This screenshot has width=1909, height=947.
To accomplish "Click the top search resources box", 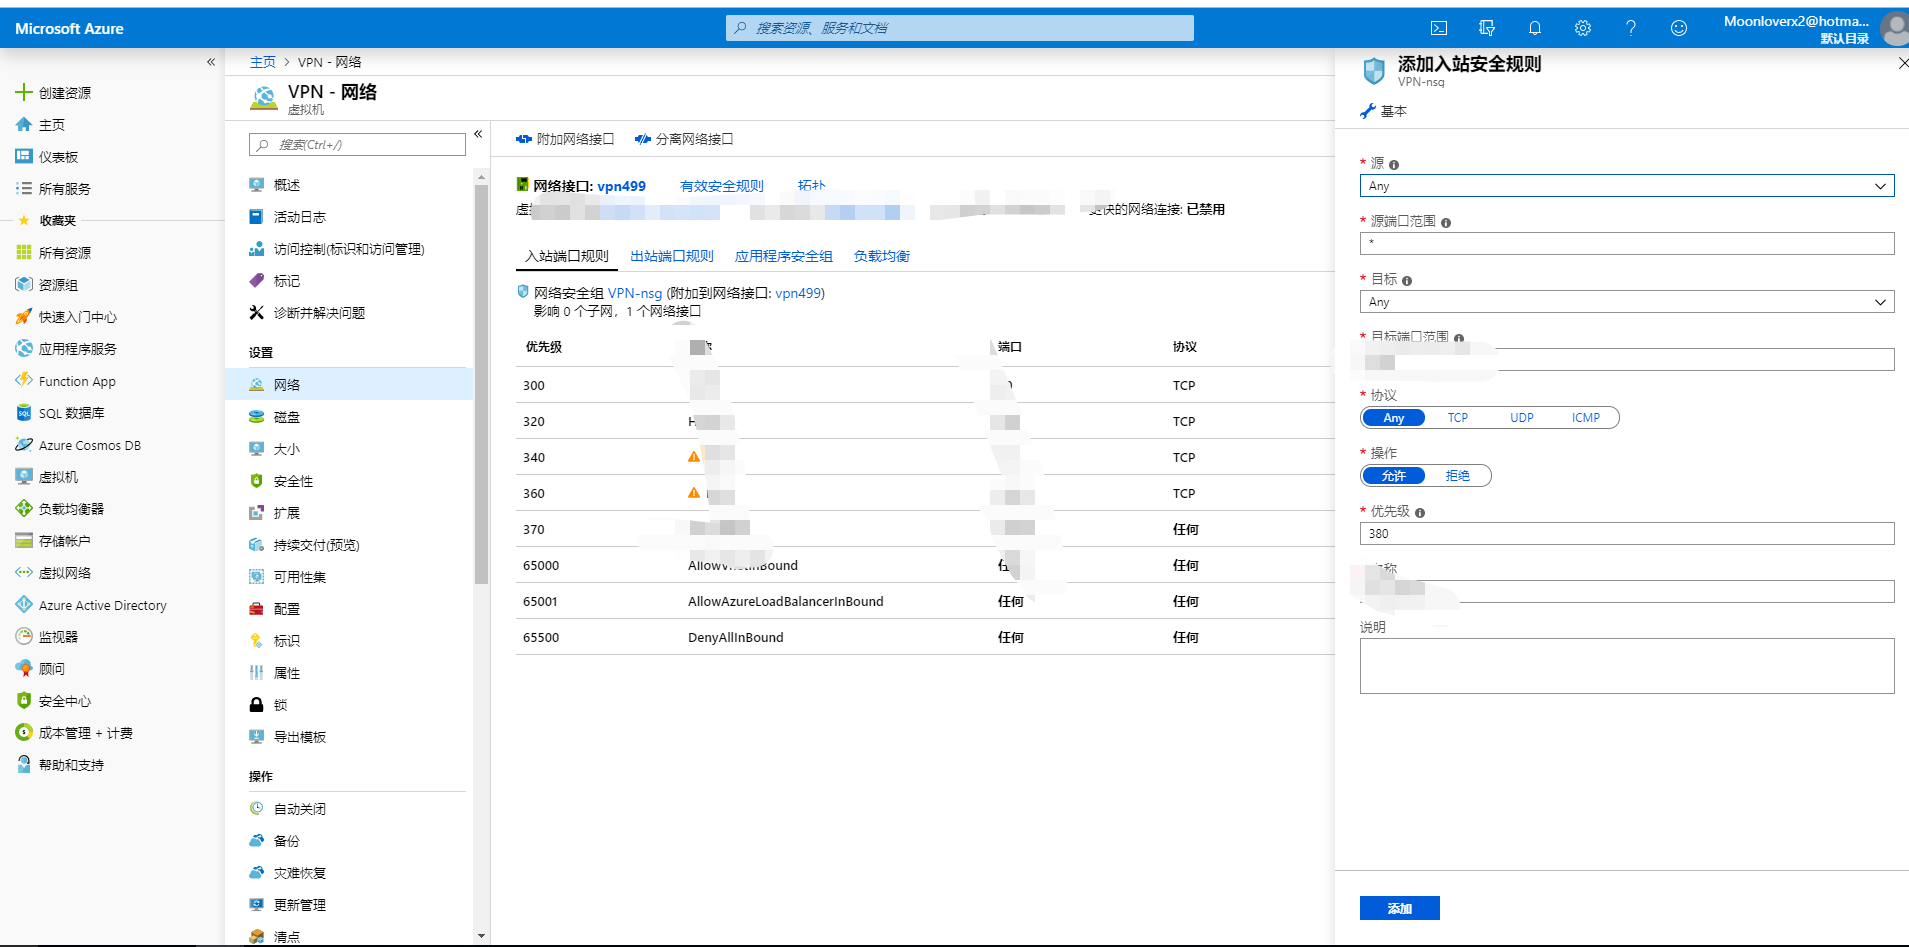I will coord(960,28).
